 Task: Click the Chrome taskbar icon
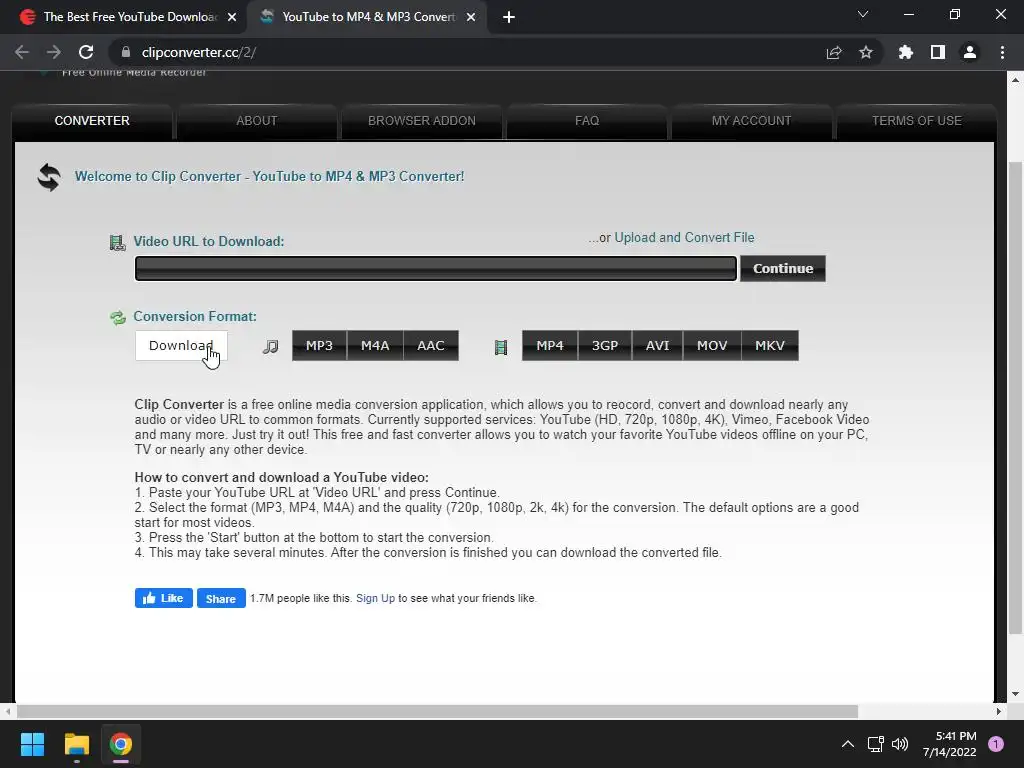point(121,744)
